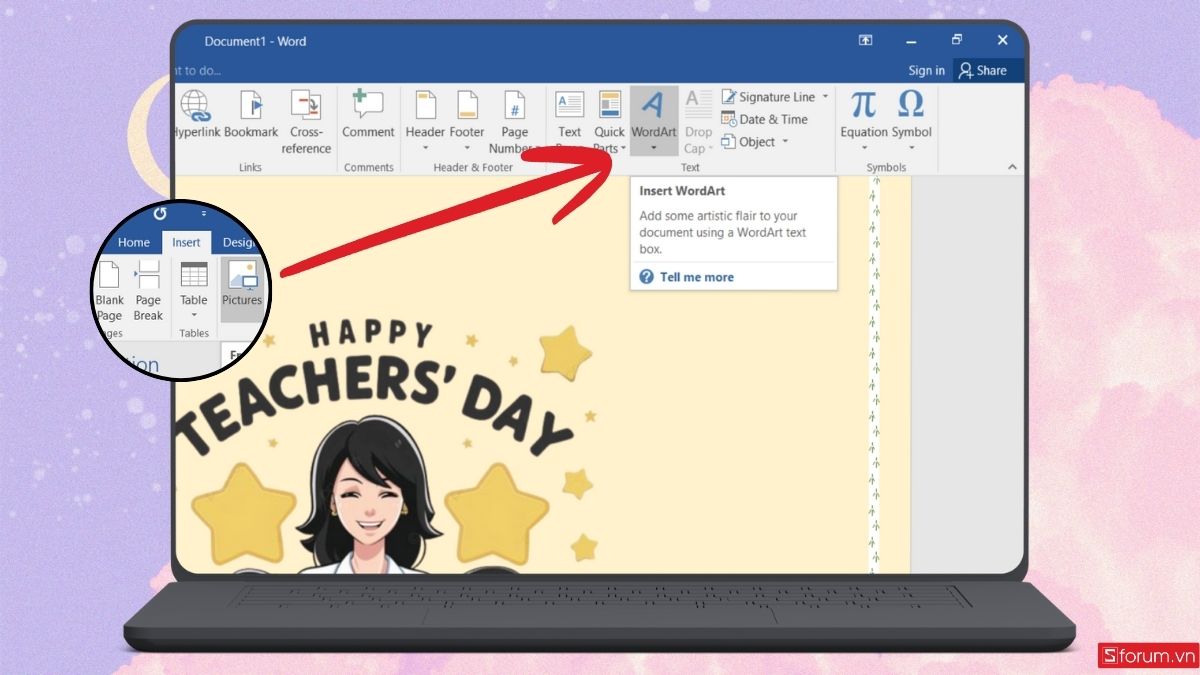
Task: Switch to the Home tab
Action: [x=133, y=242]
